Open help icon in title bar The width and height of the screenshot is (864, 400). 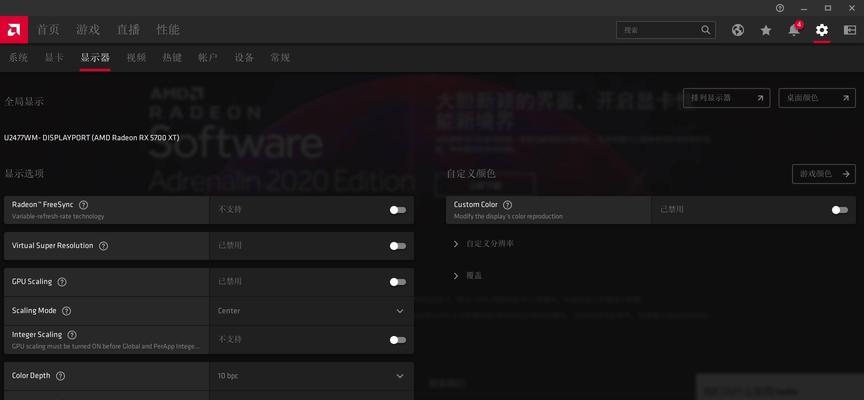point(780,8)
